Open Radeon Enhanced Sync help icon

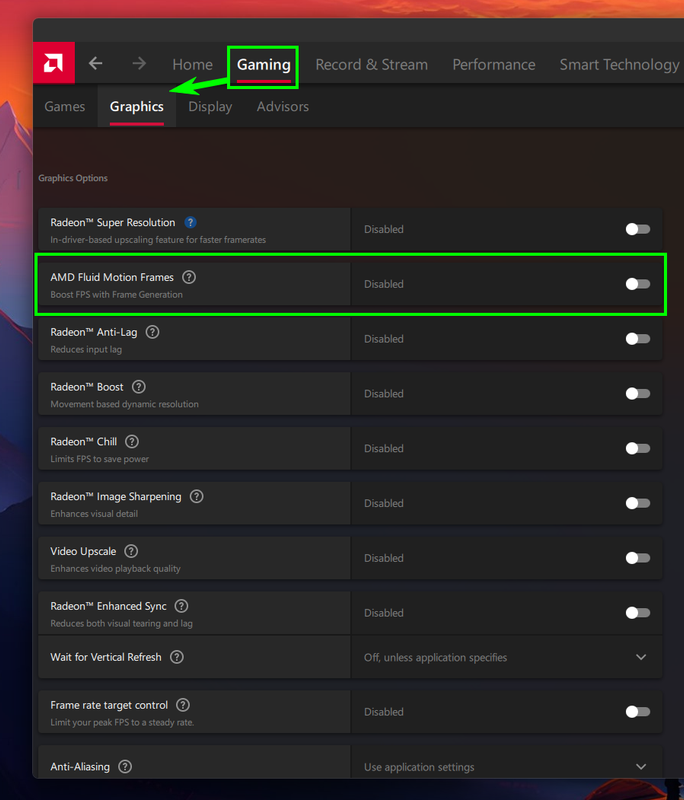click(x=182, y=606)
